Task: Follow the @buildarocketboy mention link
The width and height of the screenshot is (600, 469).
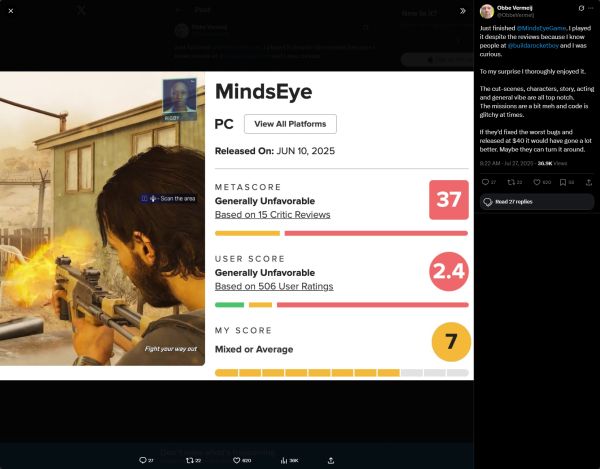Action: (x=533, y=46)
